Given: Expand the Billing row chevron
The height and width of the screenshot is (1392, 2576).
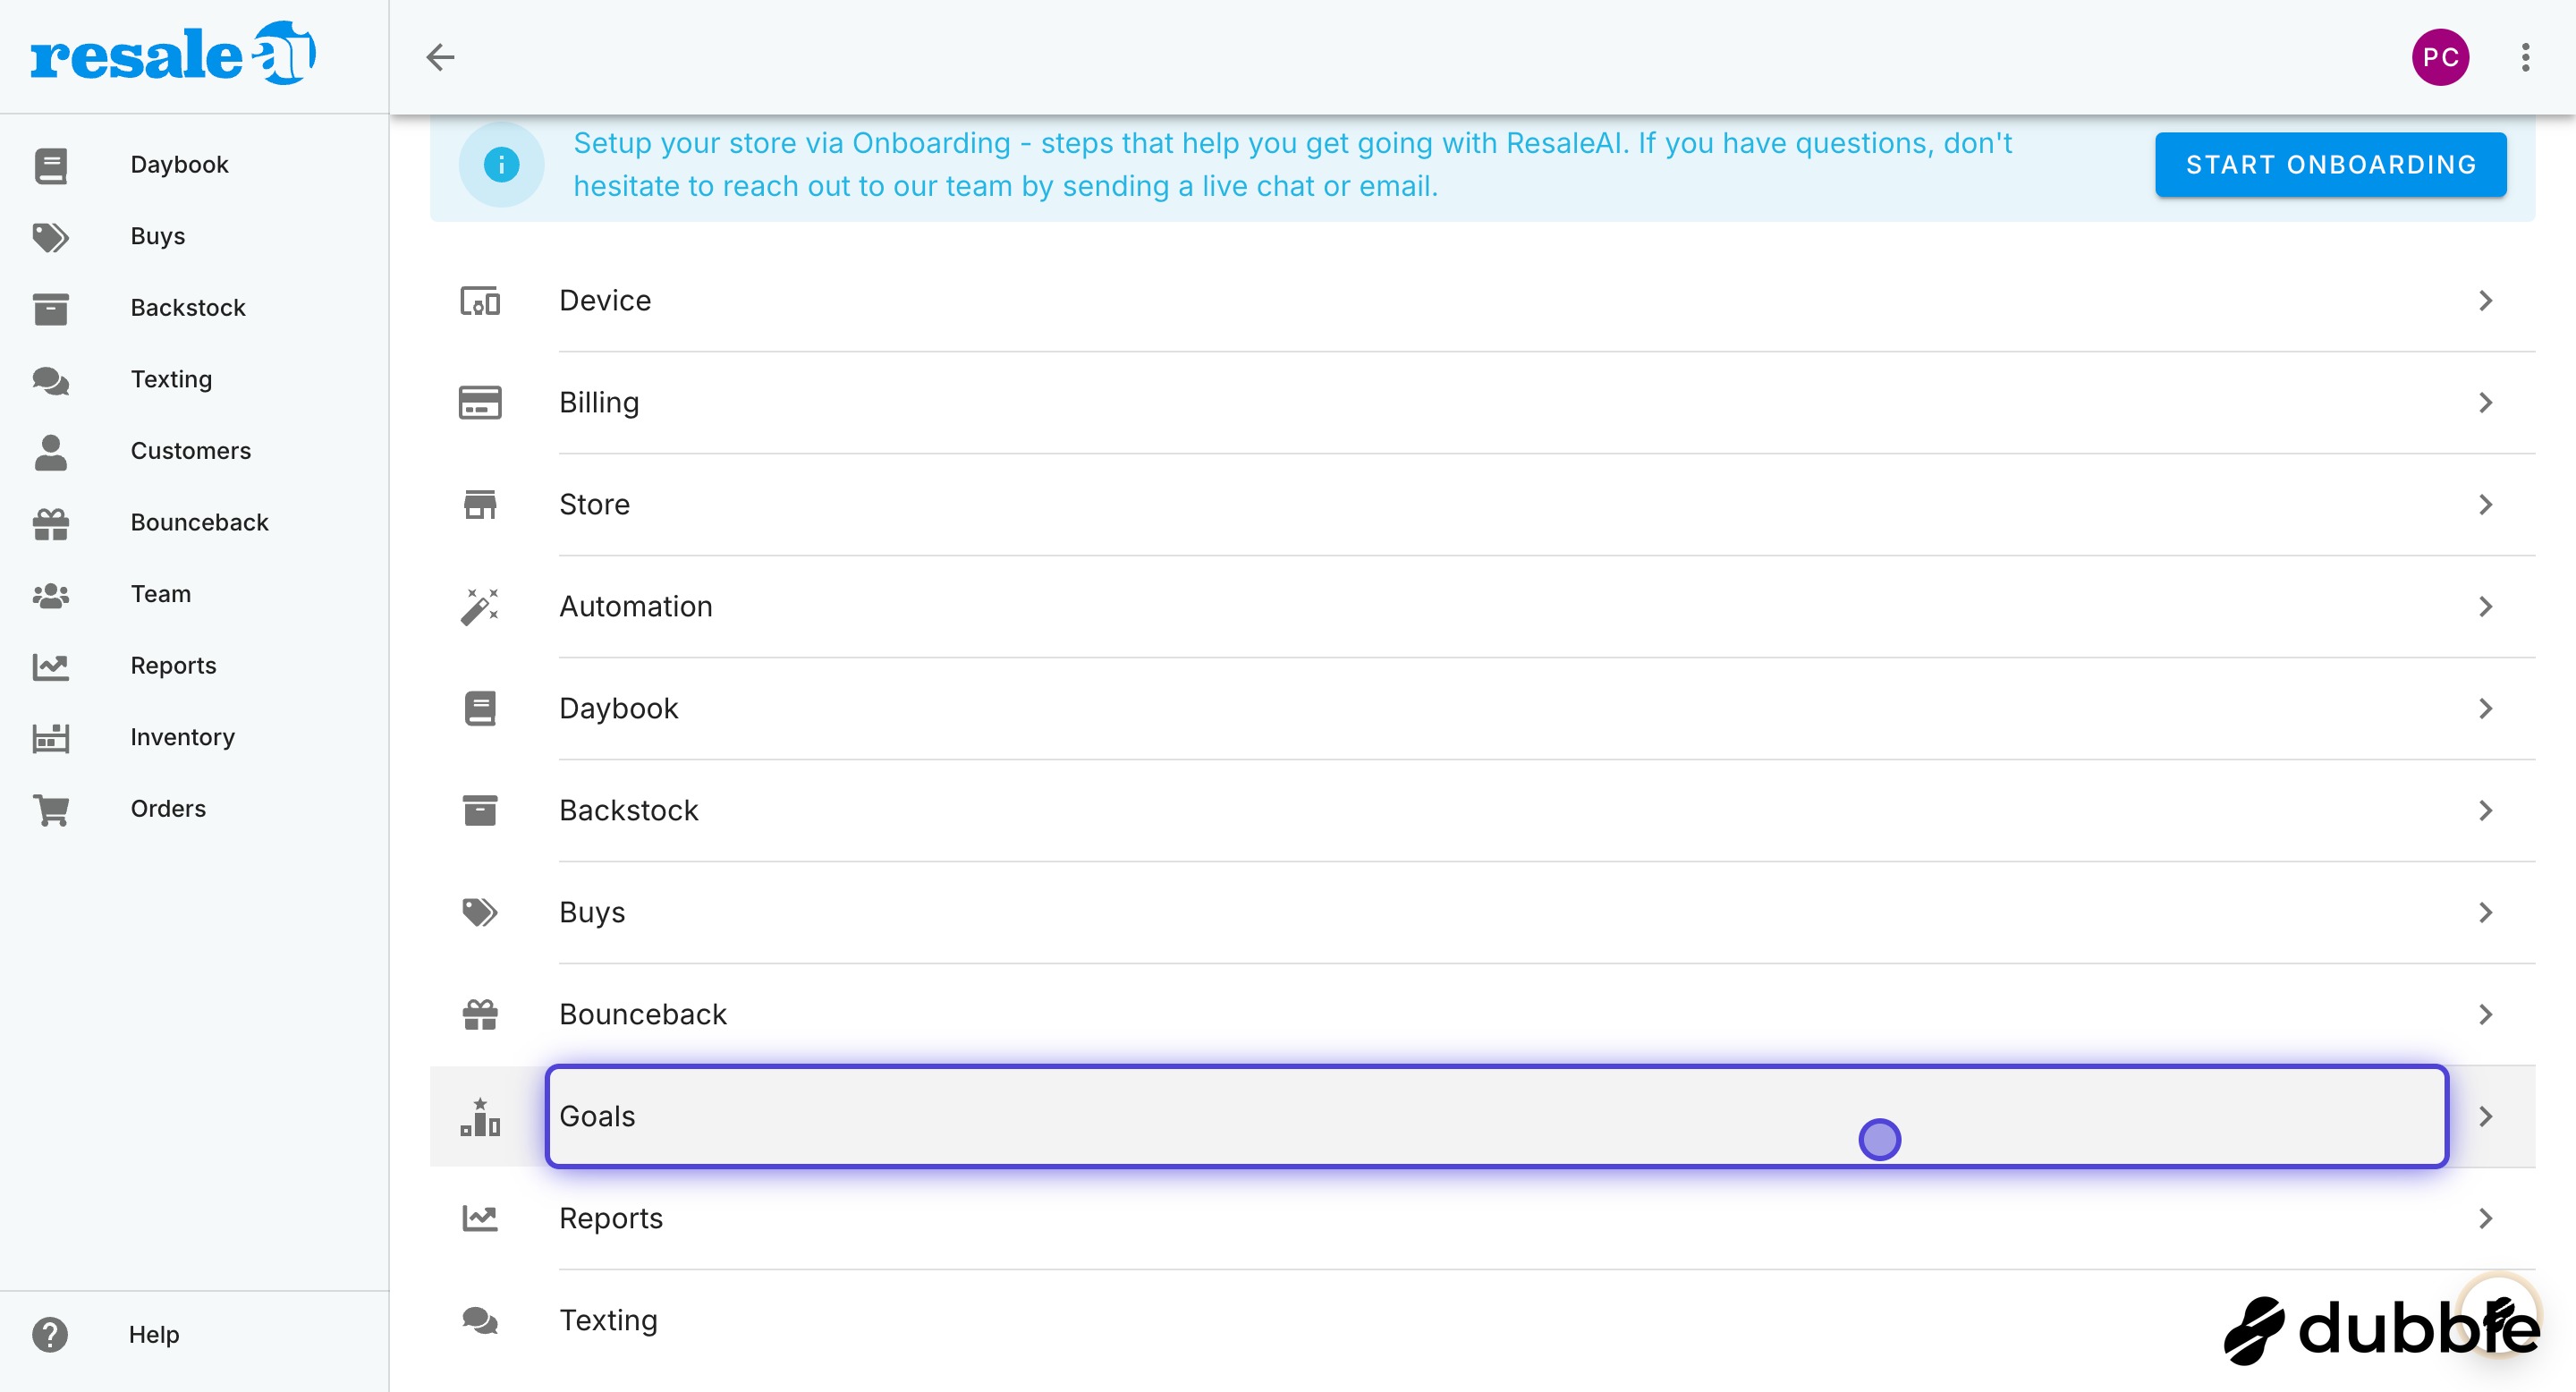Looking at the screenshot, I should pos(2486,403).
